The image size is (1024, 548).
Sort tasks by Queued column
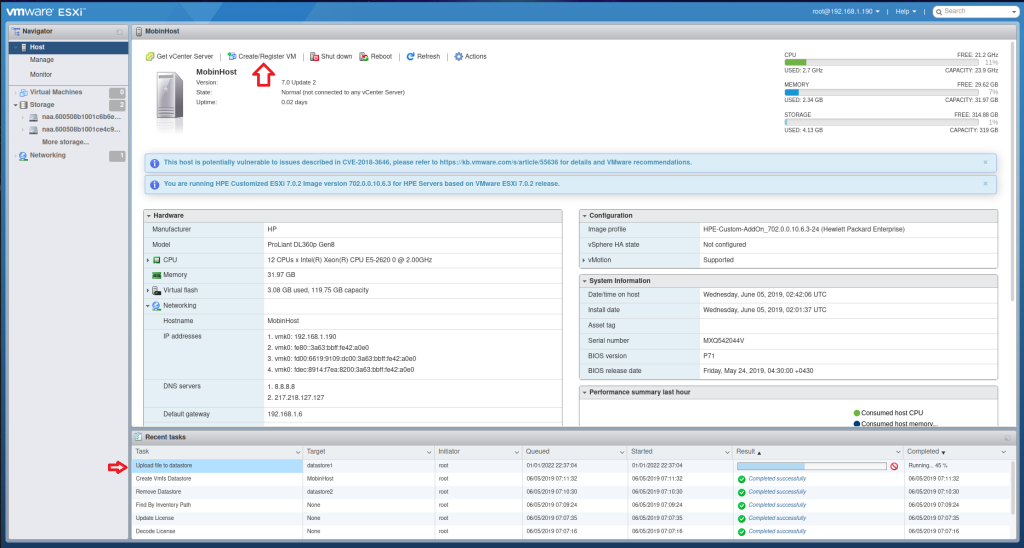pos(575,451)
